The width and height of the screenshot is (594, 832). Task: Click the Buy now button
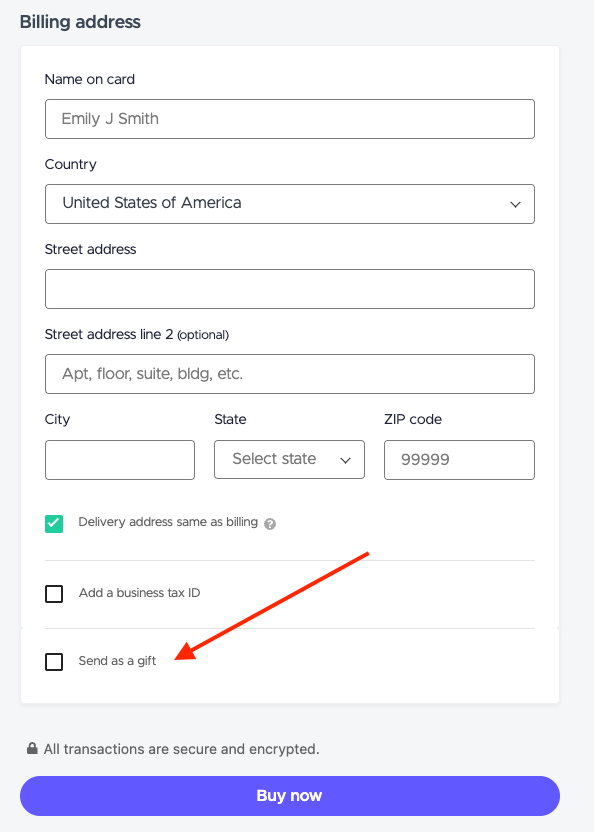click(290, 795)
